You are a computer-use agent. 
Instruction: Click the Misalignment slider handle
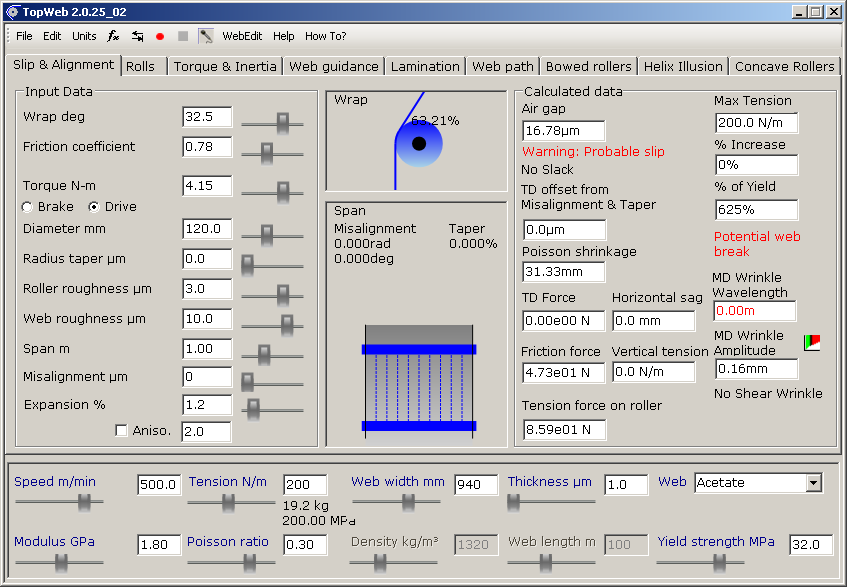pos(247,383)
